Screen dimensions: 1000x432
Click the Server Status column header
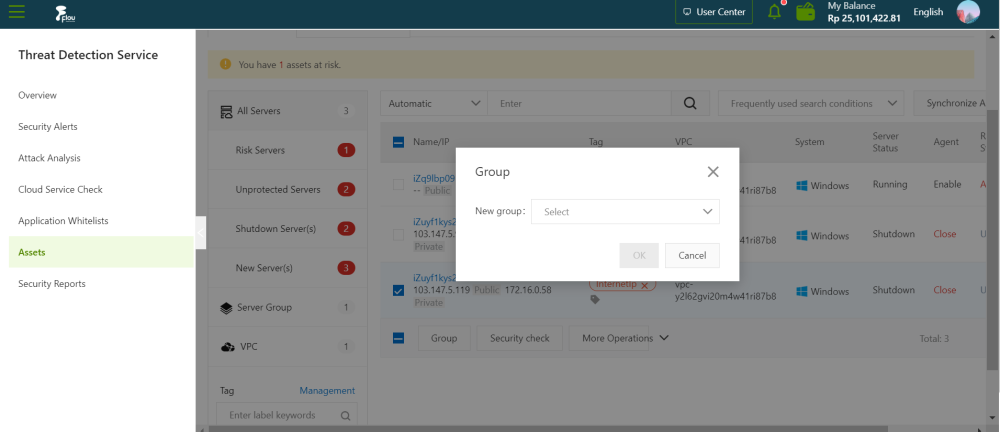click(886, 142)
